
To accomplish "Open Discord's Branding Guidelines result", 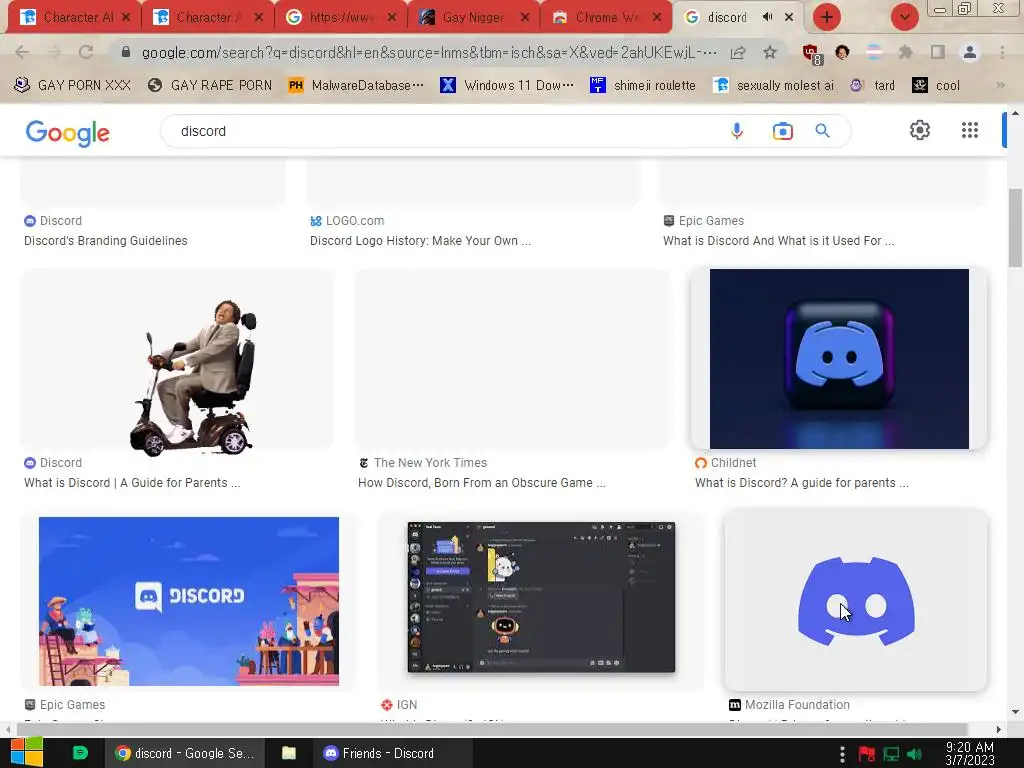I will point(106,241).
